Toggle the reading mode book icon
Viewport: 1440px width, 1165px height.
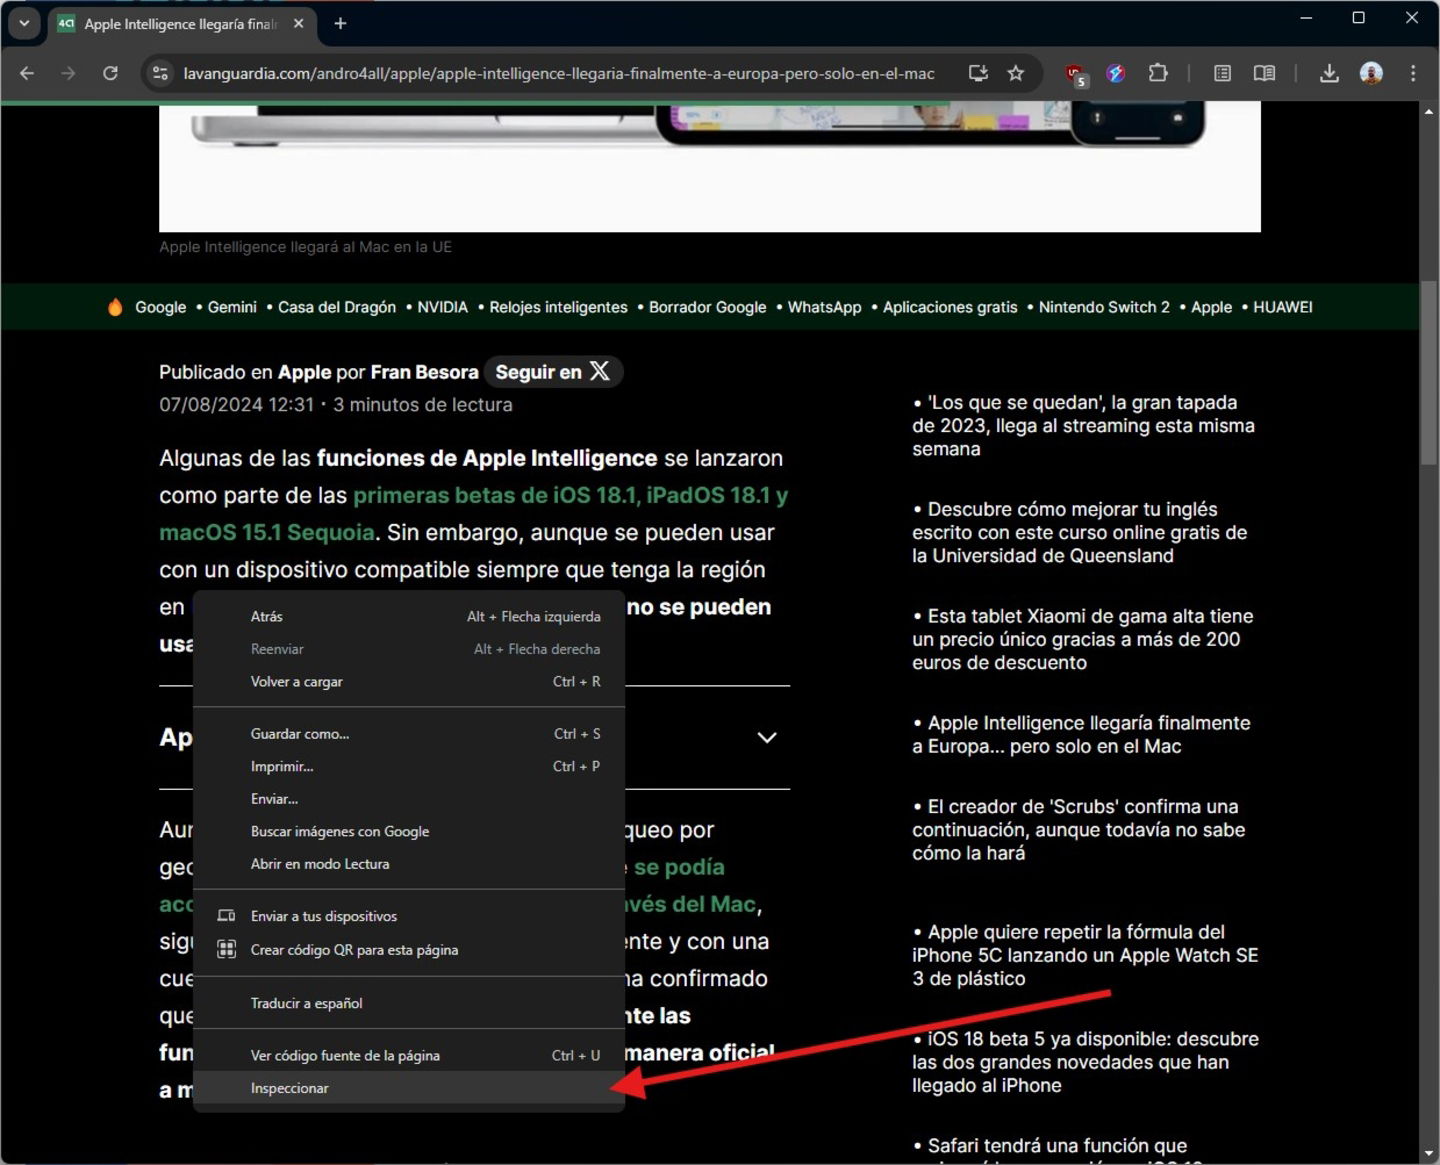click(x=1264, y=73)
